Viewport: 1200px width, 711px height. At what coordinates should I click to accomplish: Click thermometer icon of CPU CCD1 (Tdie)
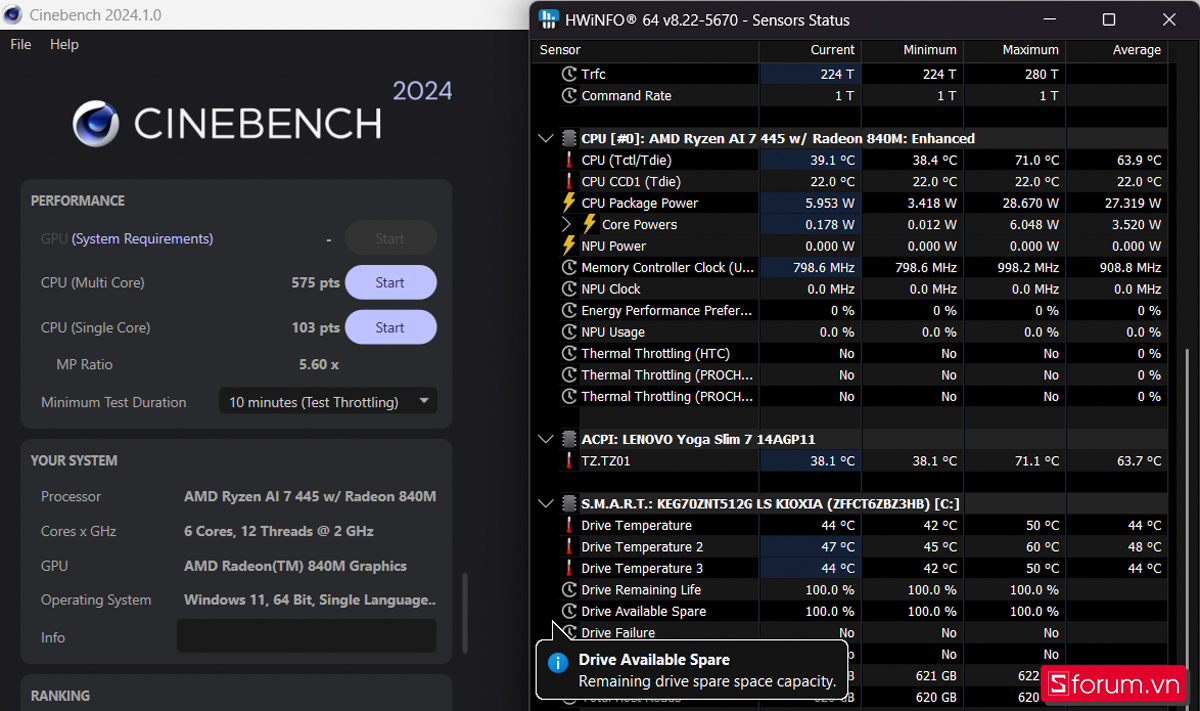click(x=569, y=182)
